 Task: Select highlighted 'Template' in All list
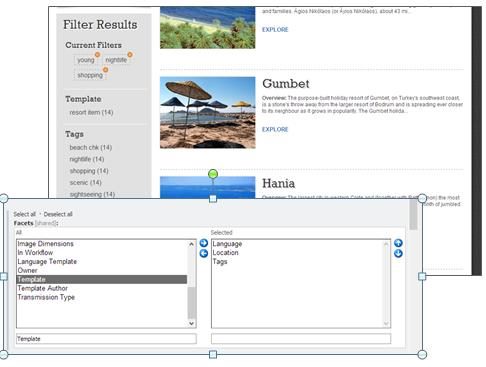(102, 279)
